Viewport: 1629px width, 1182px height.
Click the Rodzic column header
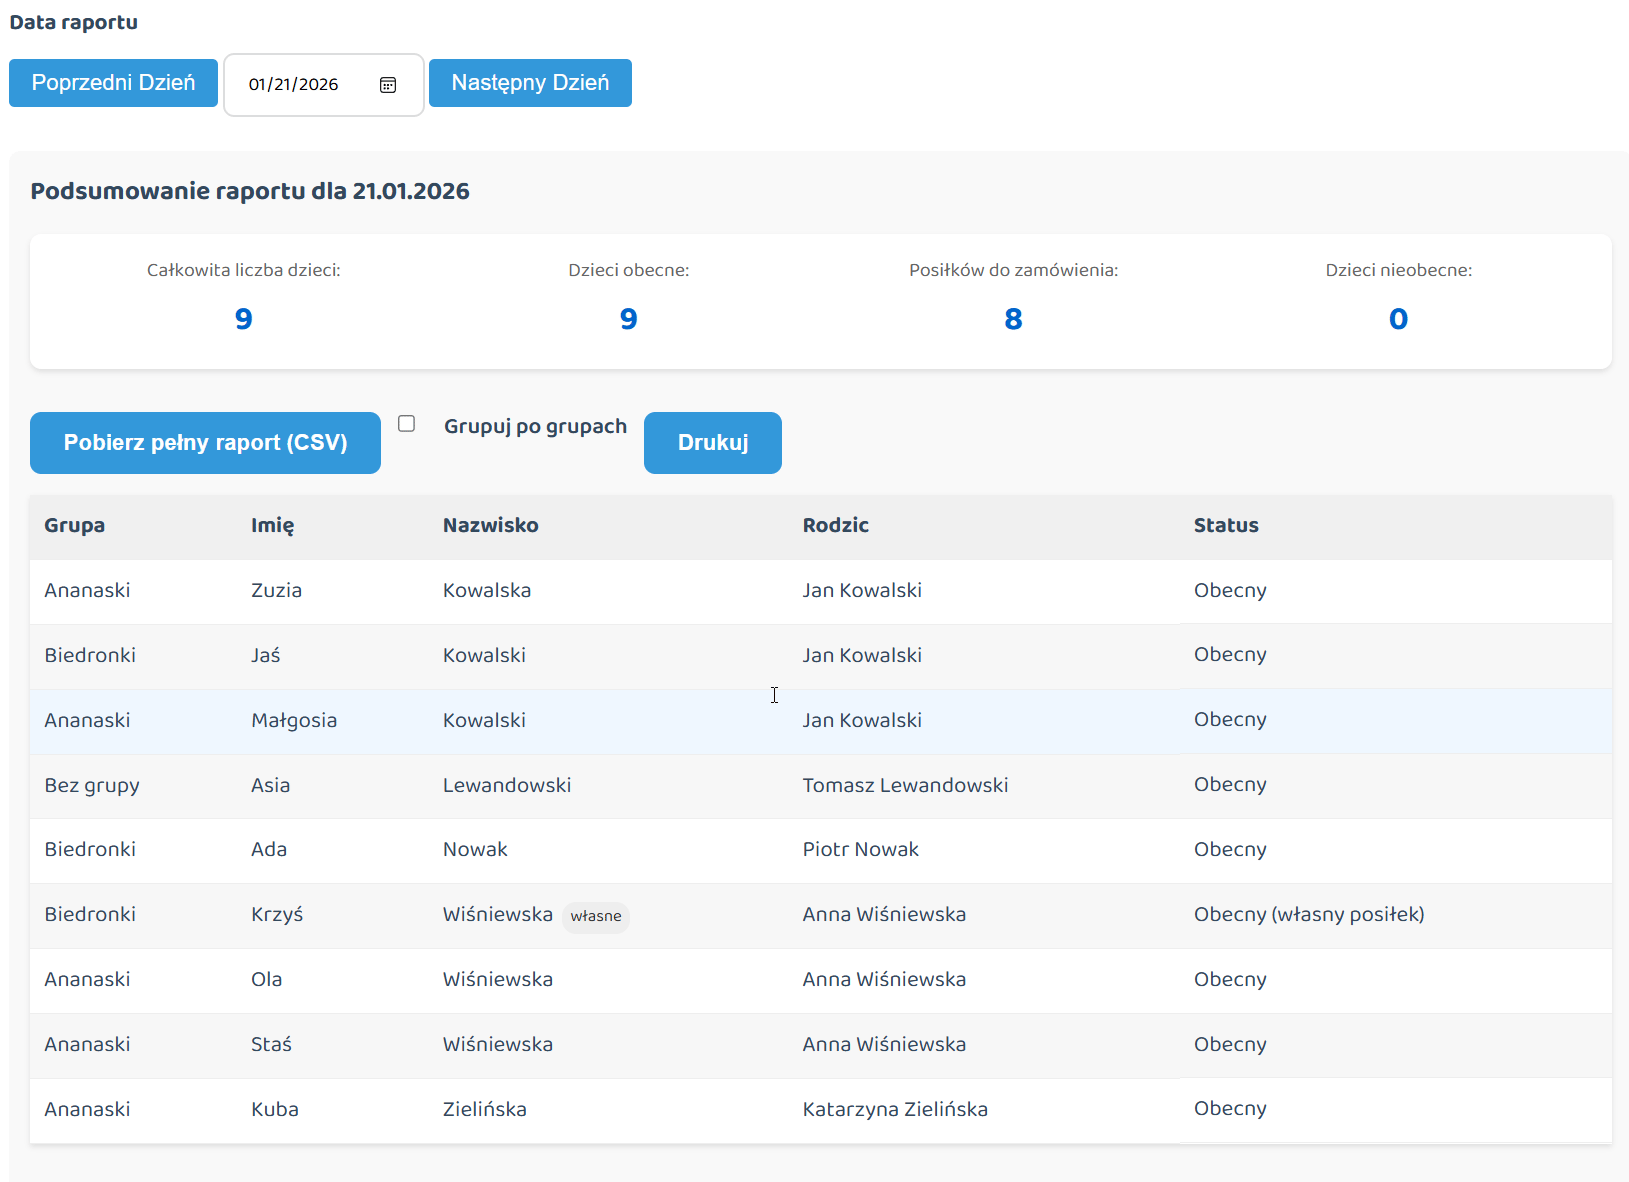(835, 526)
